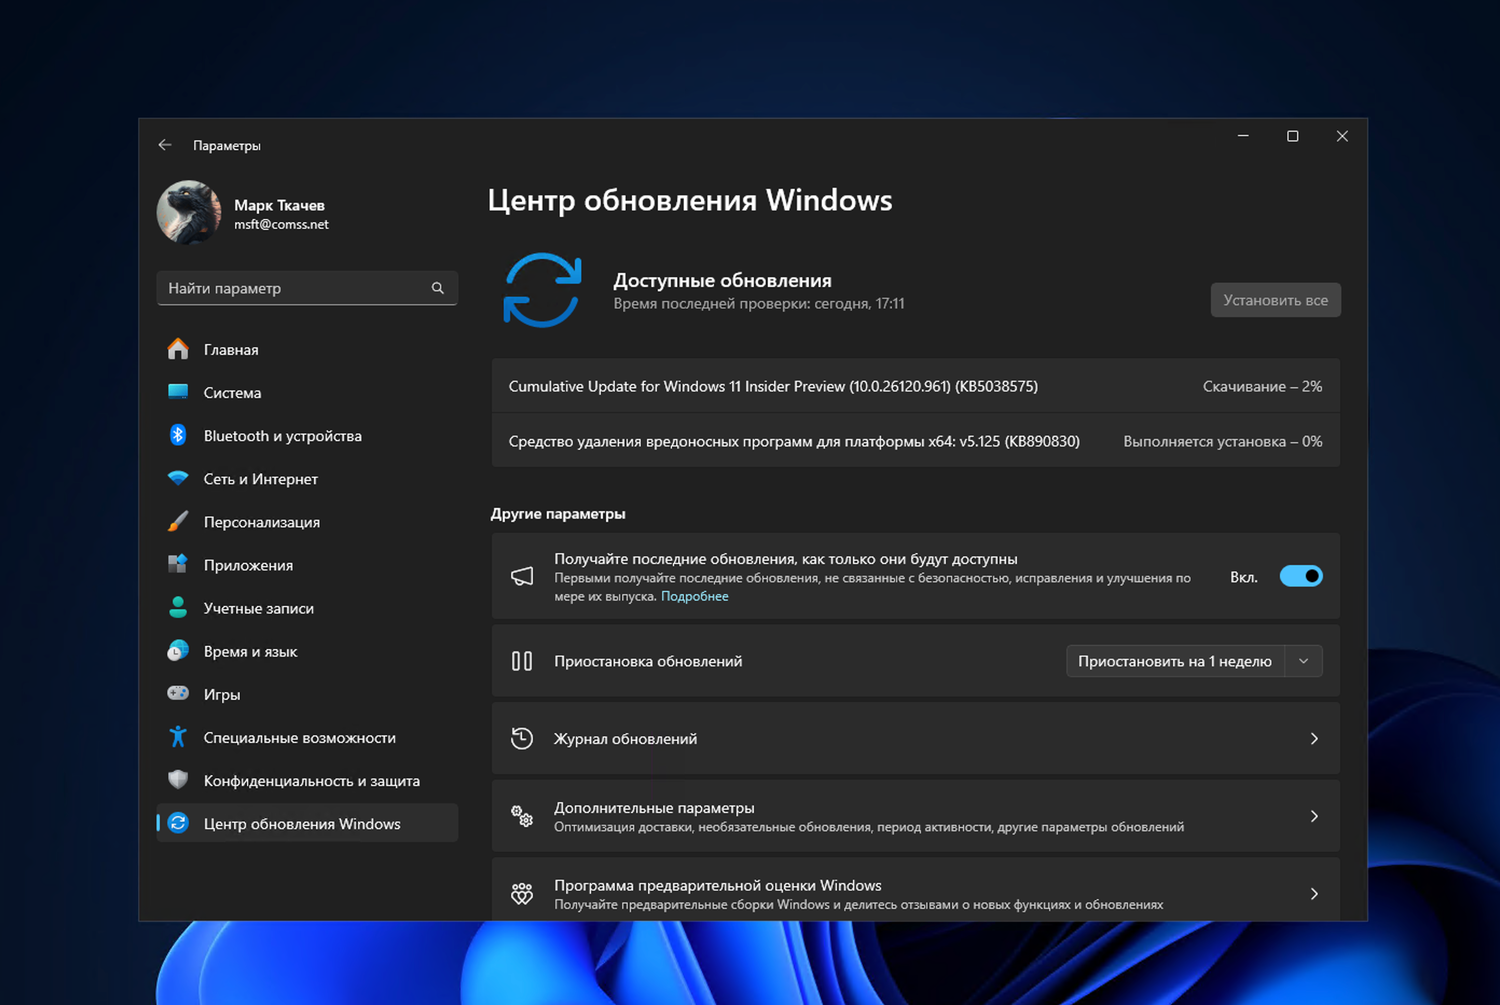Close the Параметры window
The image size is (1500, 1005).
click(1342, 136)
